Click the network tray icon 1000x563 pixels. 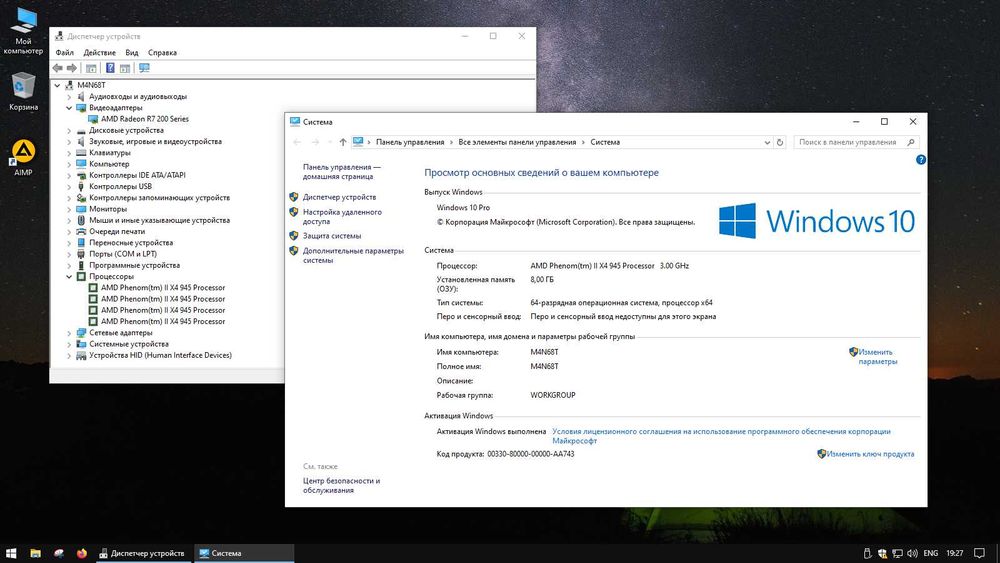pyautogui.click(x=897, y=553)
